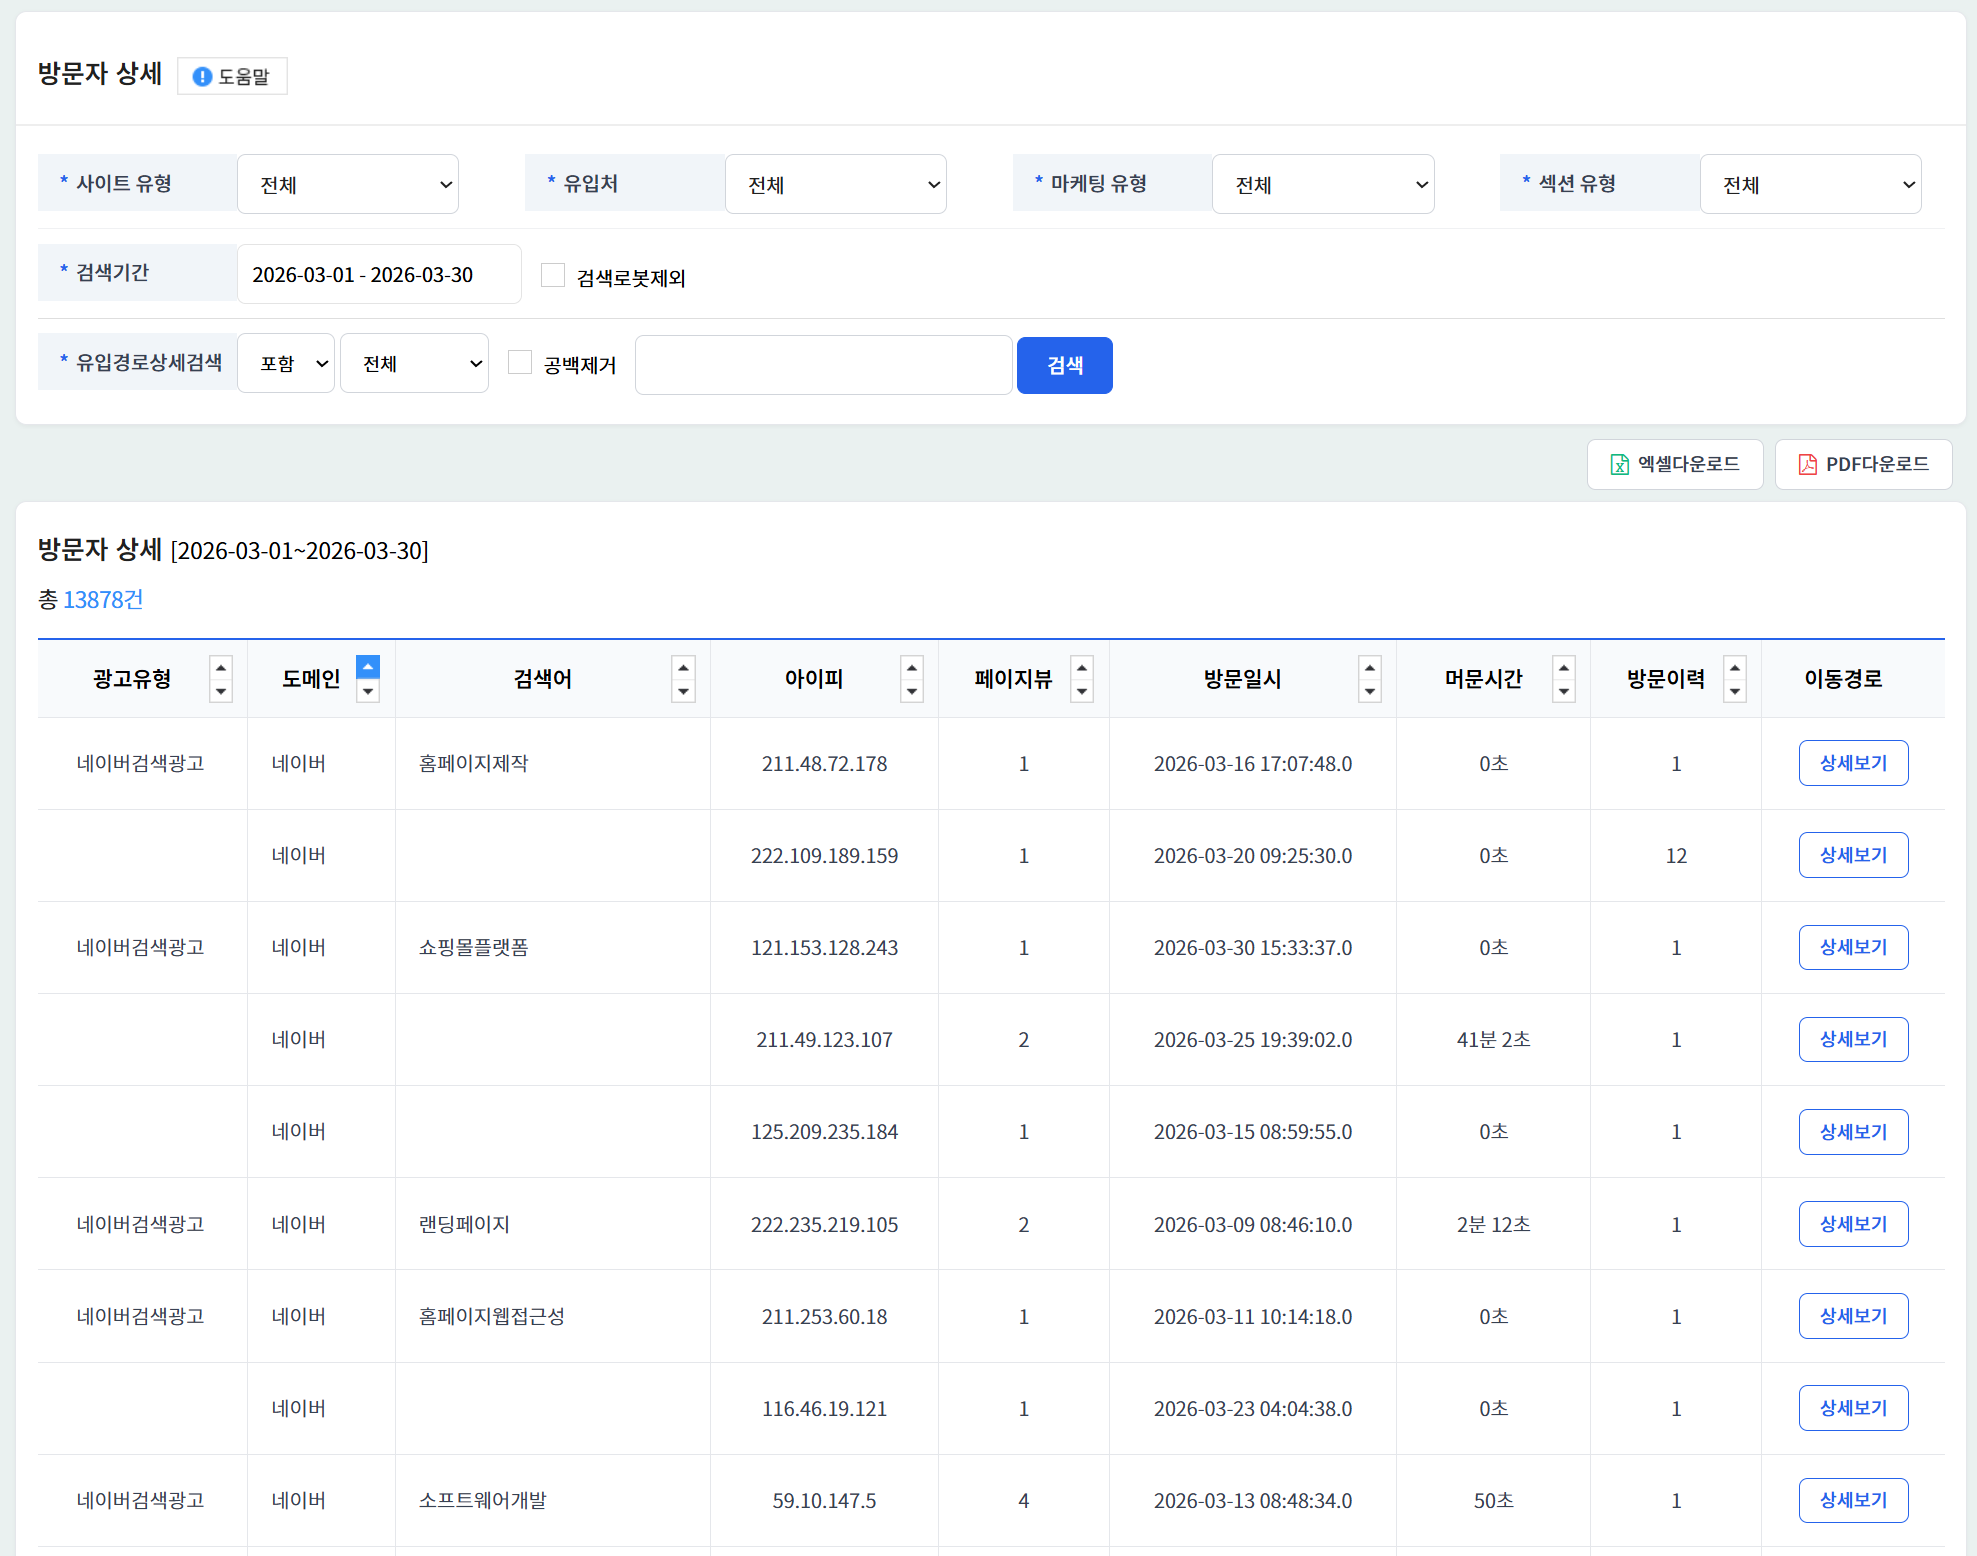
Task: Click the 검색기간 date range field
Action: (379, 274)
